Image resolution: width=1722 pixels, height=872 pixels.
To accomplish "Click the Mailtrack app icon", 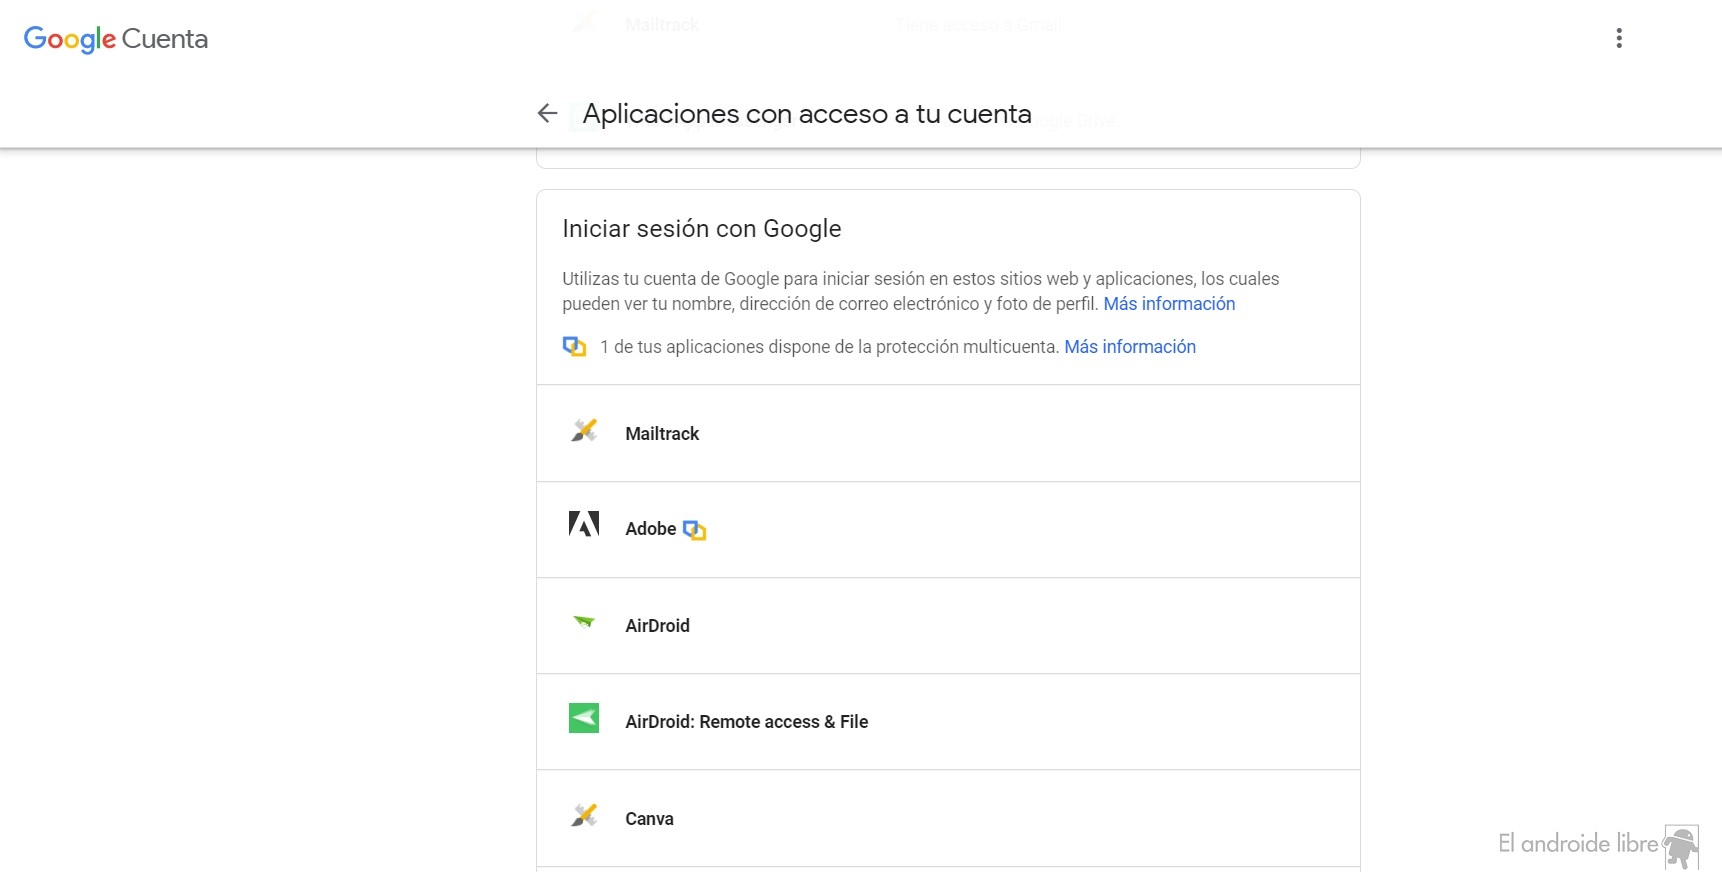I will [584, 431].
